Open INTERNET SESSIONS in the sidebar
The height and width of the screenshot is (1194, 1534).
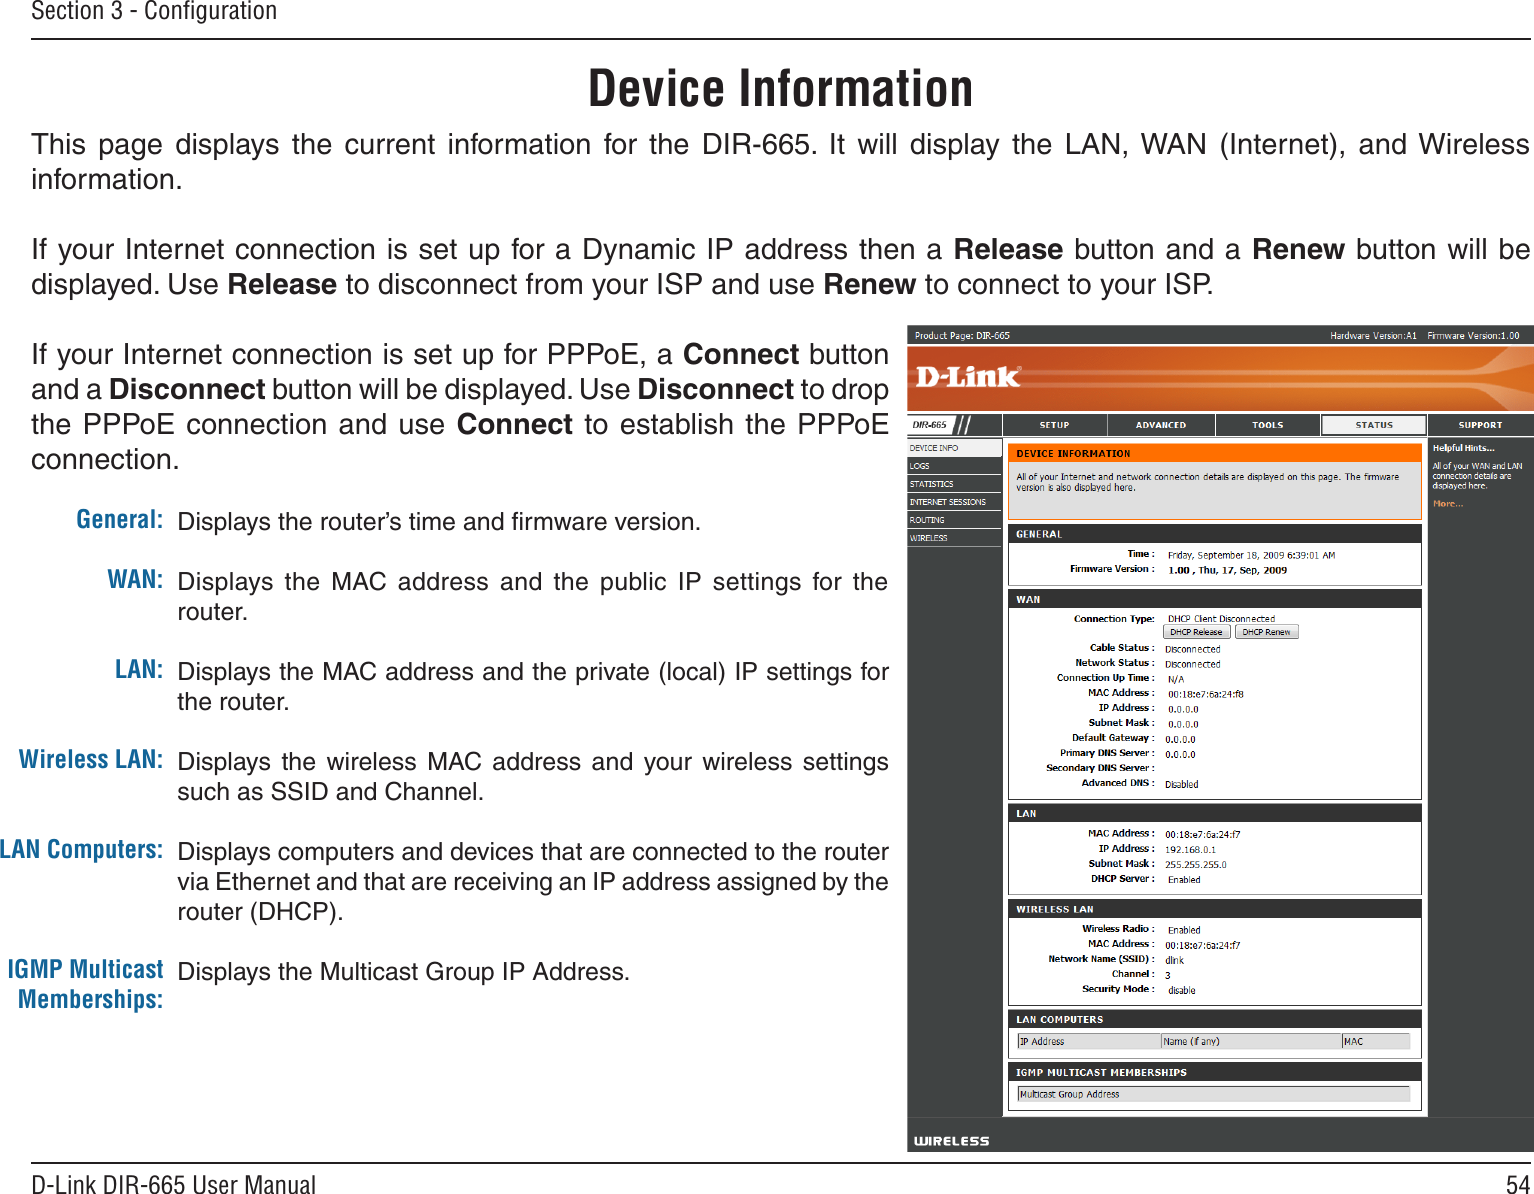pyautogui.click(x=954, y=502)
